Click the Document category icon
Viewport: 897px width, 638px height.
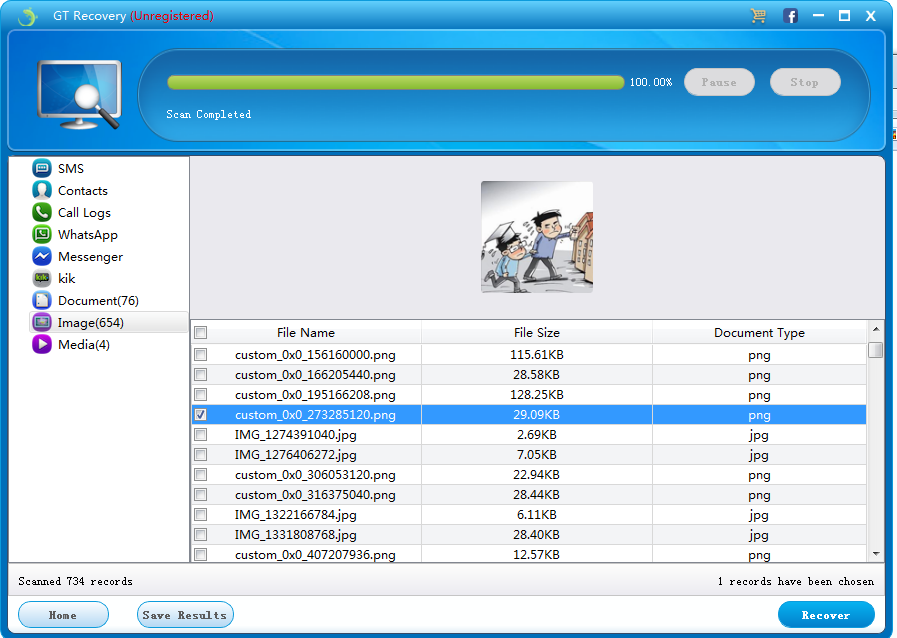[x=42, y=300]
